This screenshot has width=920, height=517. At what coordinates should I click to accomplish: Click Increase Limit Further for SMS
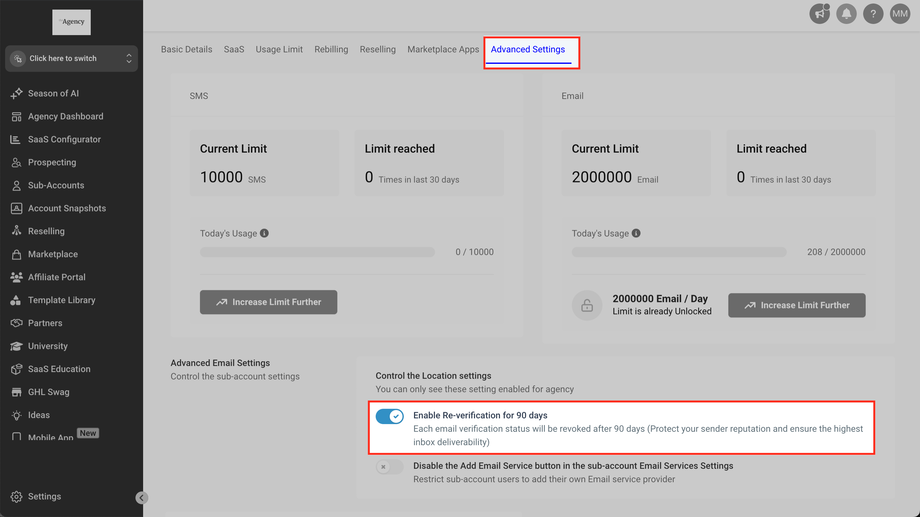(268, 302)
